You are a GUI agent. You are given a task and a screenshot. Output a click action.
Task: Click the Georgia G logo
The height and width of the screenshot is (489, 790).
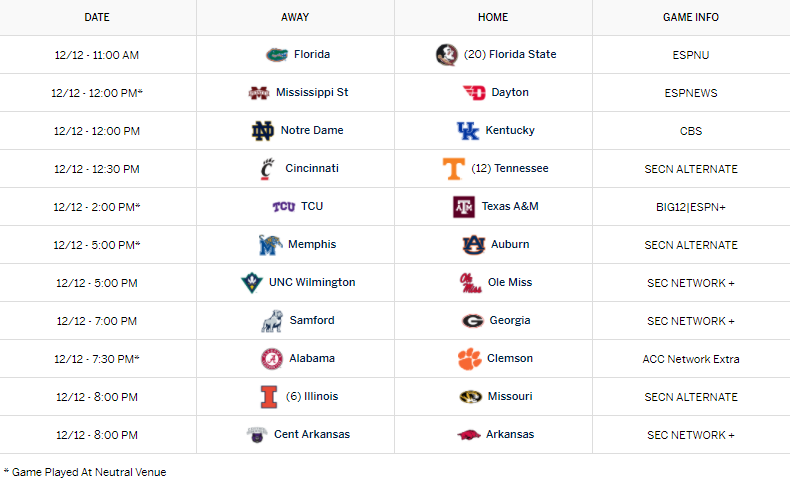[x=473, y=321]
